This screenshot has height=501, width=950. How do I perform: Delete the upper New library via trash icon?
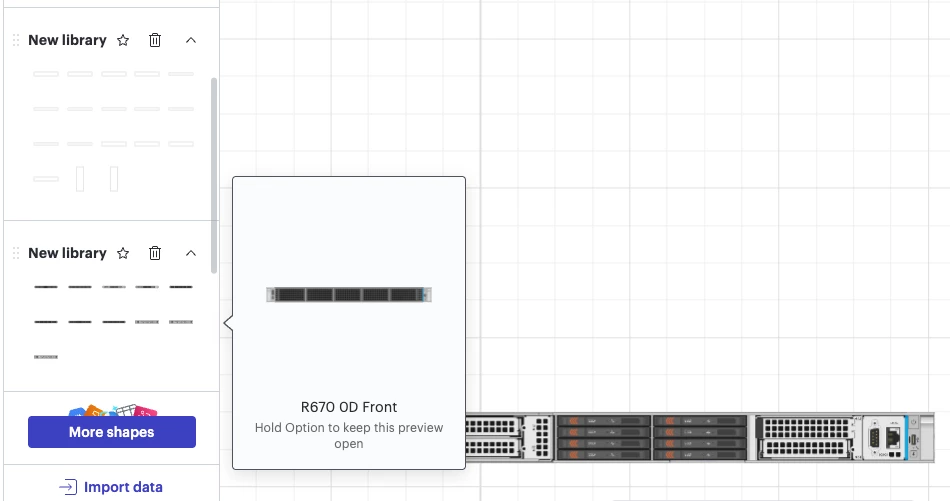point(155,41)
